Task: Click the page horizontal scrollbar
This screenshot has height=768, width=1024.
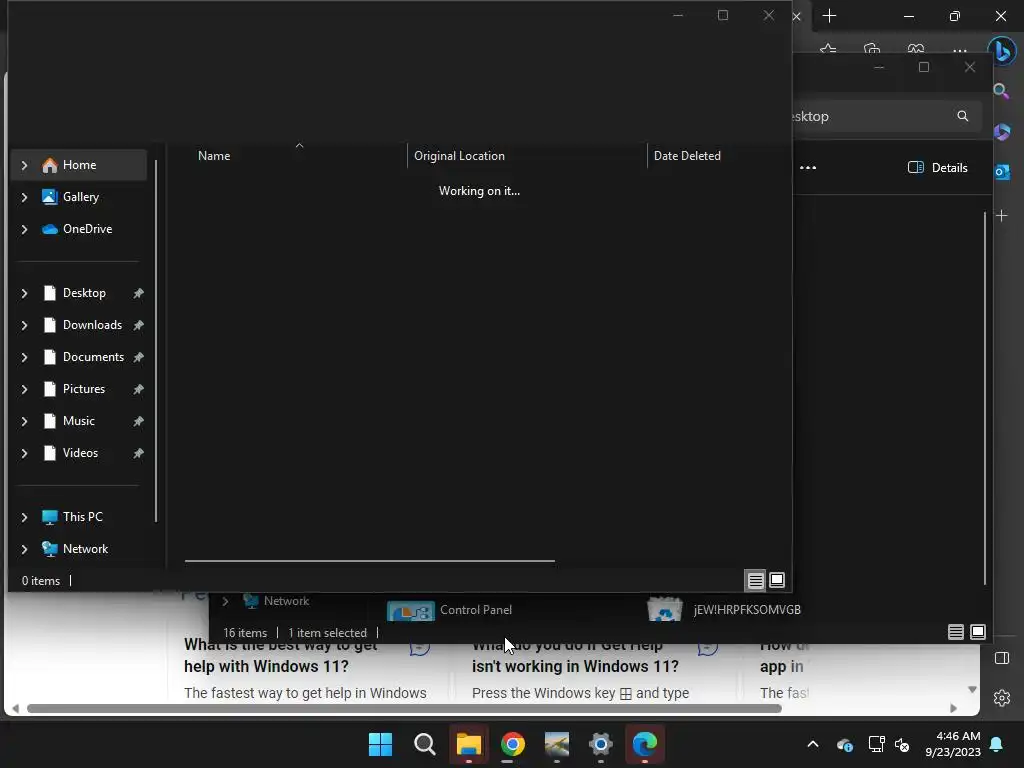Action: pyautogui.click(x=404, y=709)
